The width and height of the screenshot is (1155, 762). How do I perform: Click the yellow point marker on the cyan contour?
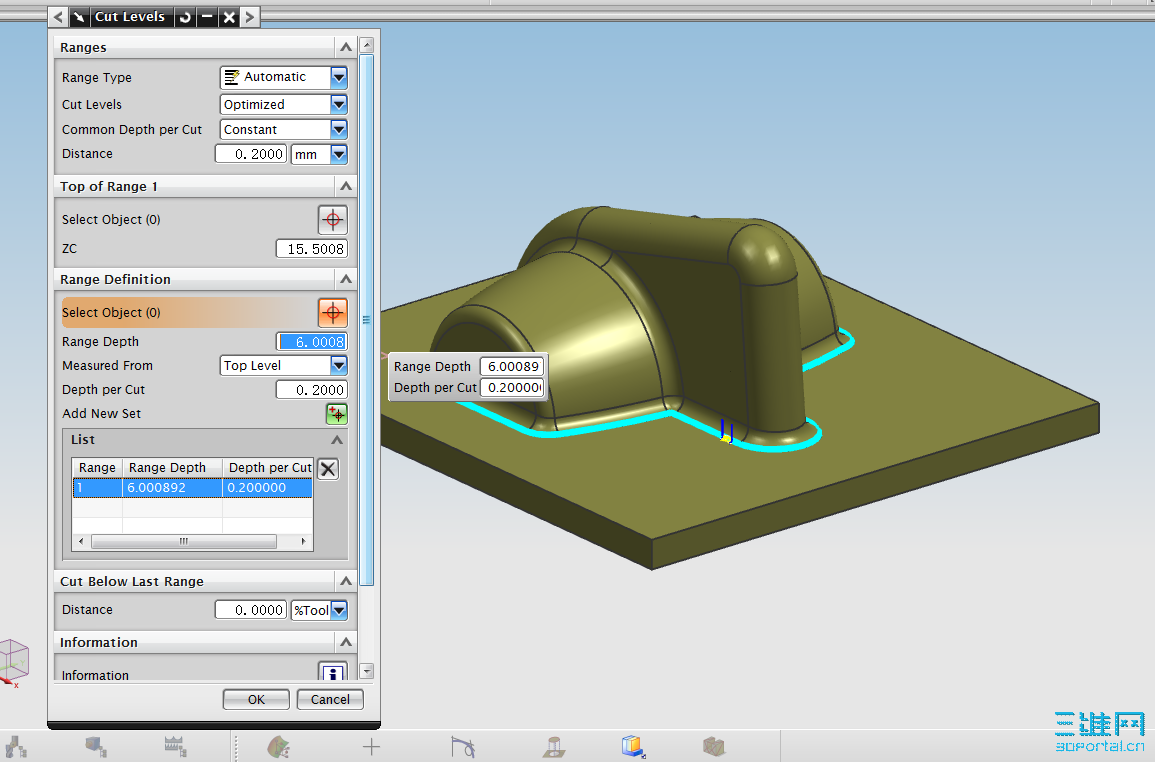[x=726, y=439]
